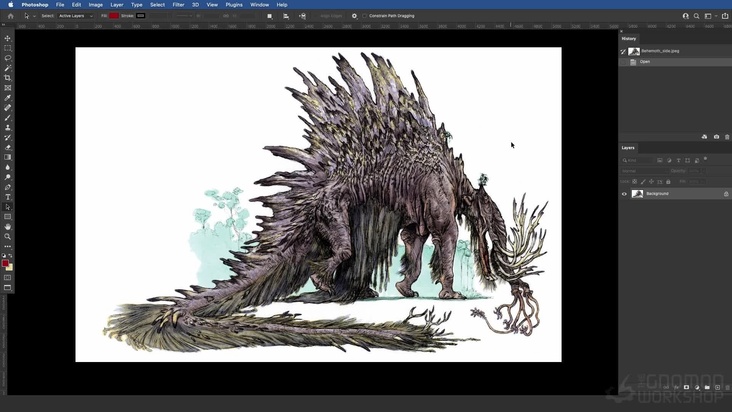
Task: Switch to the History panel tab
Action: click(629, 39)
